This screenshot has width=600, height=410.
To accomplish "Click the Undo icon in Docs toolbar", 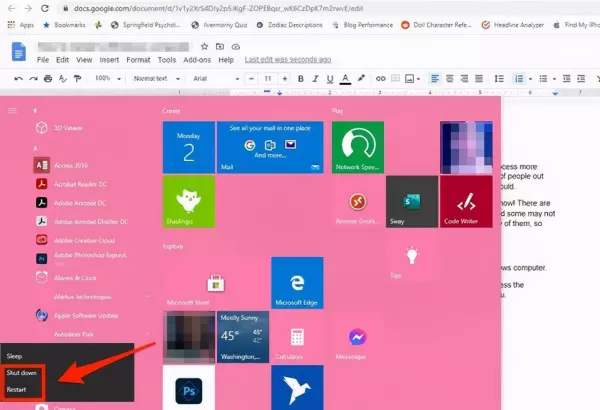I will tap(18, 79).
